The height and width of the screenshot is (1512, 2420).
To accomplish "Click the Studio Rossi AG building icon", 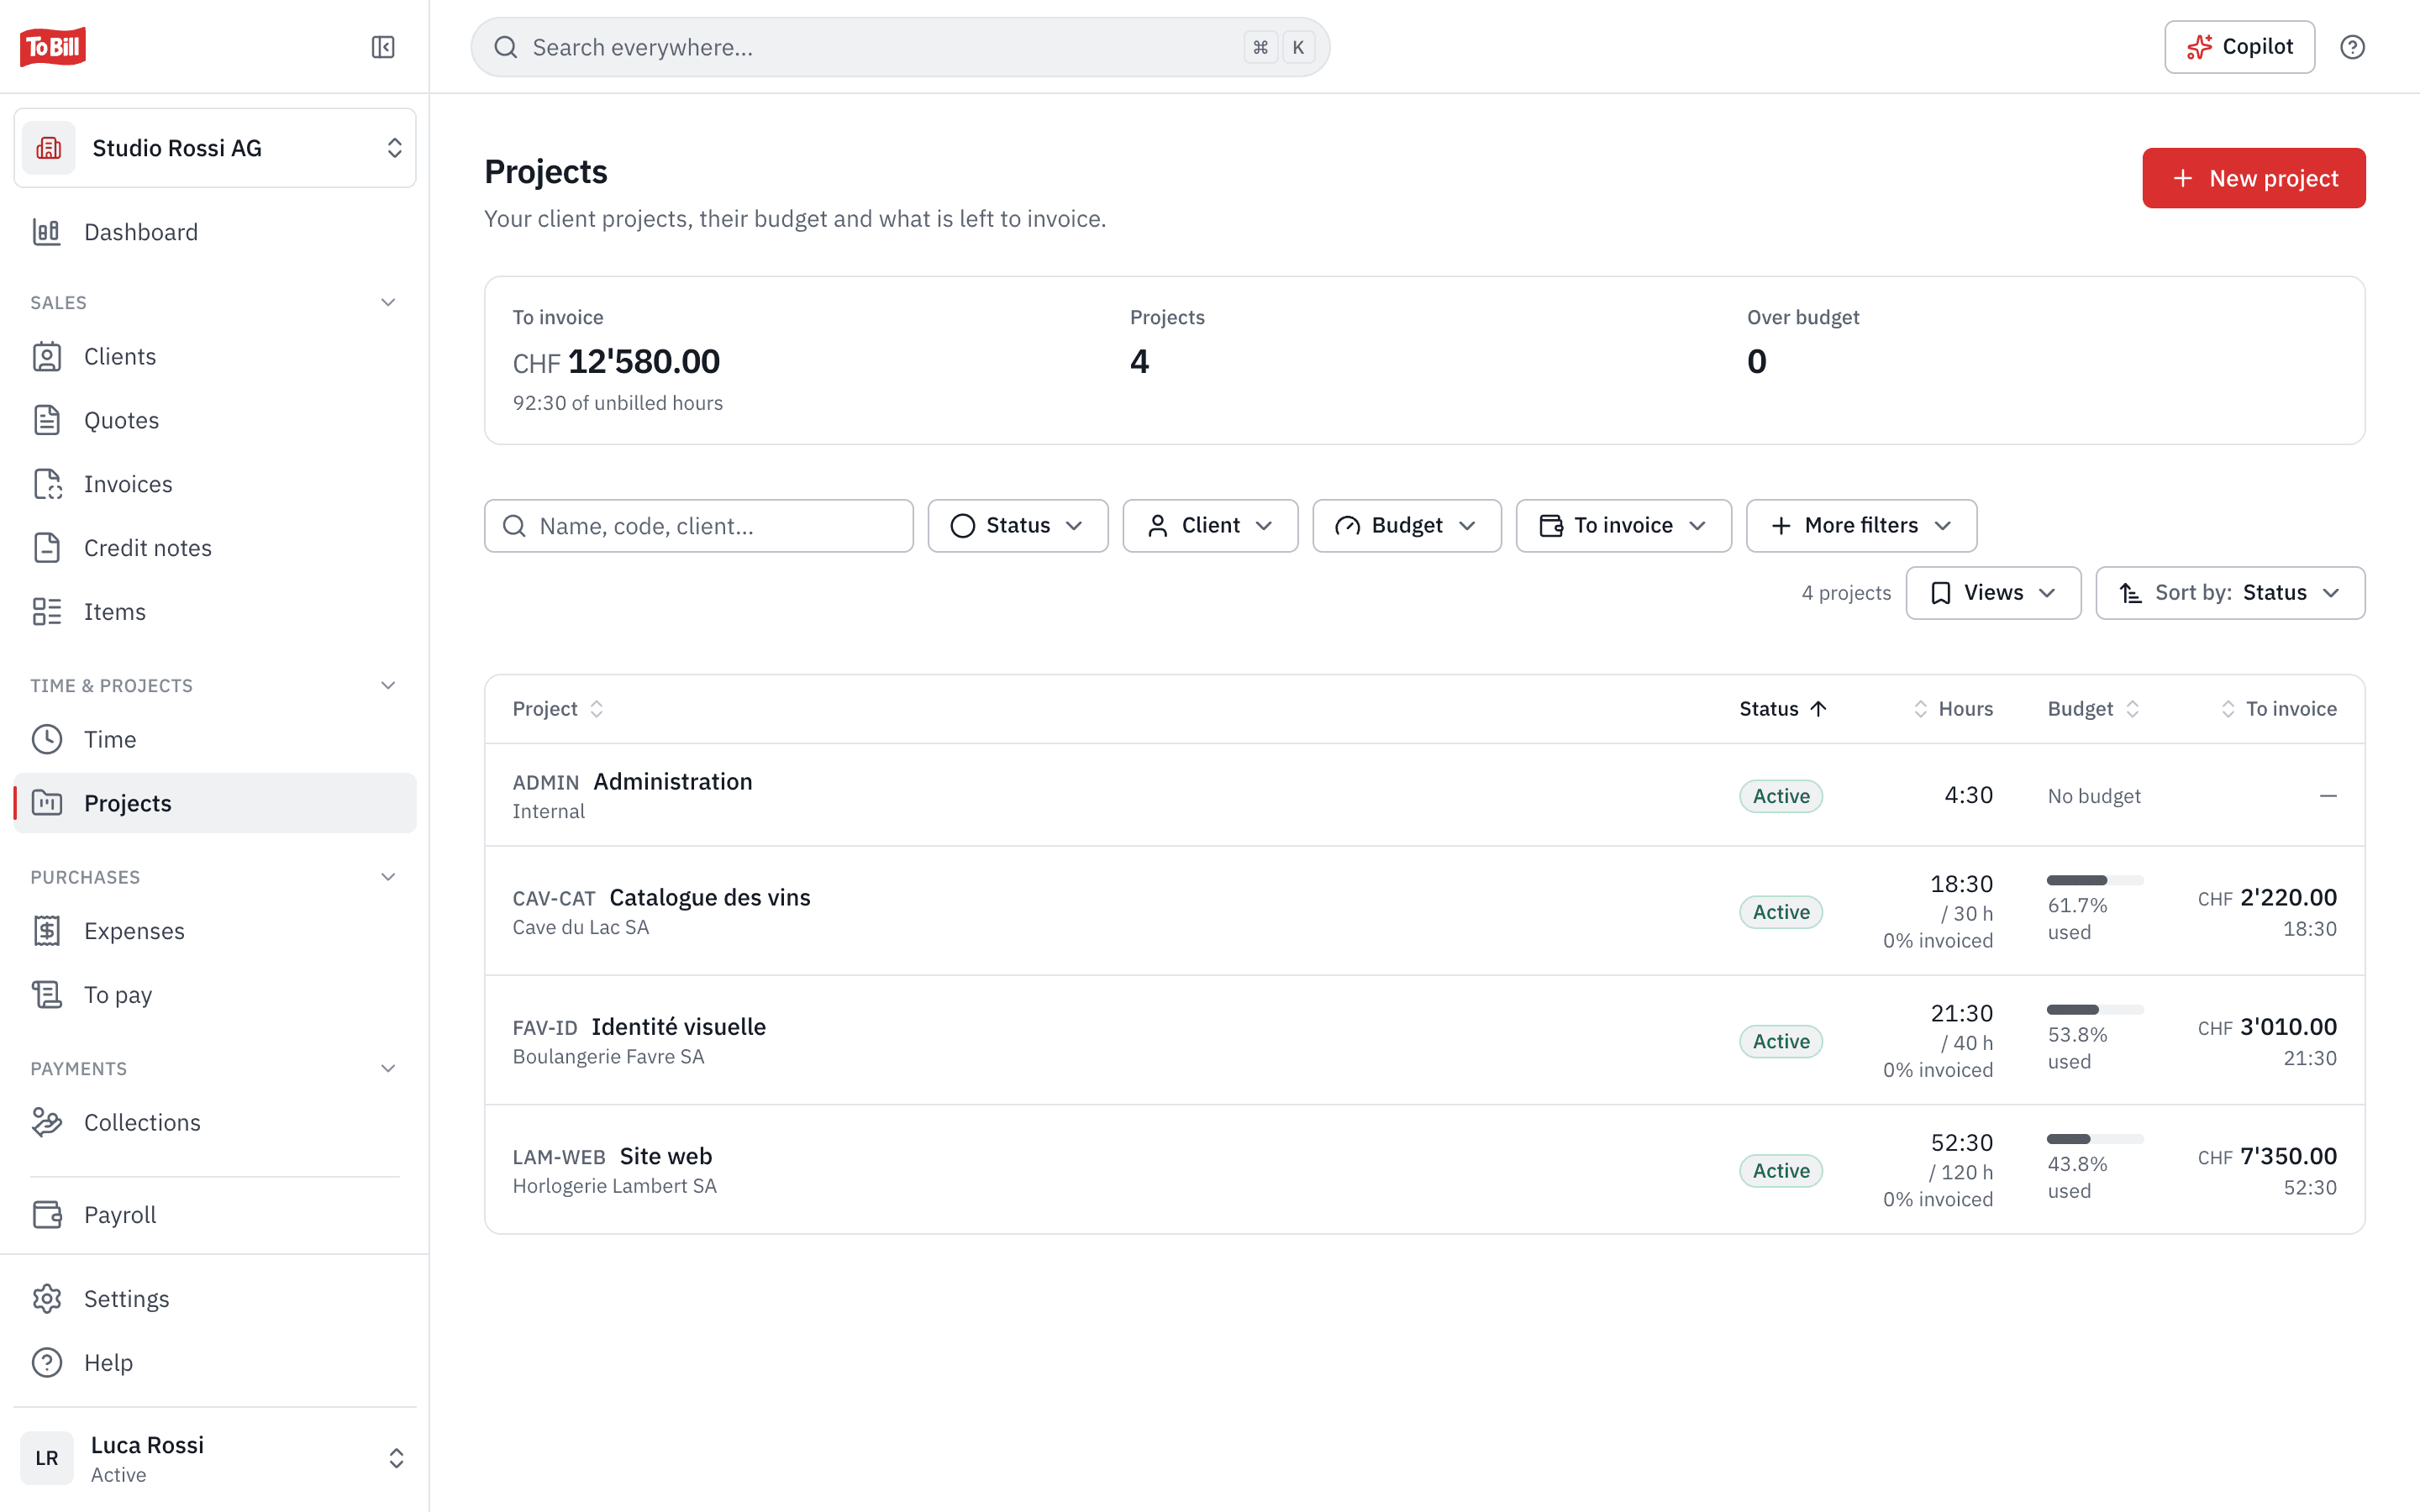I will [x=49, y=148].
